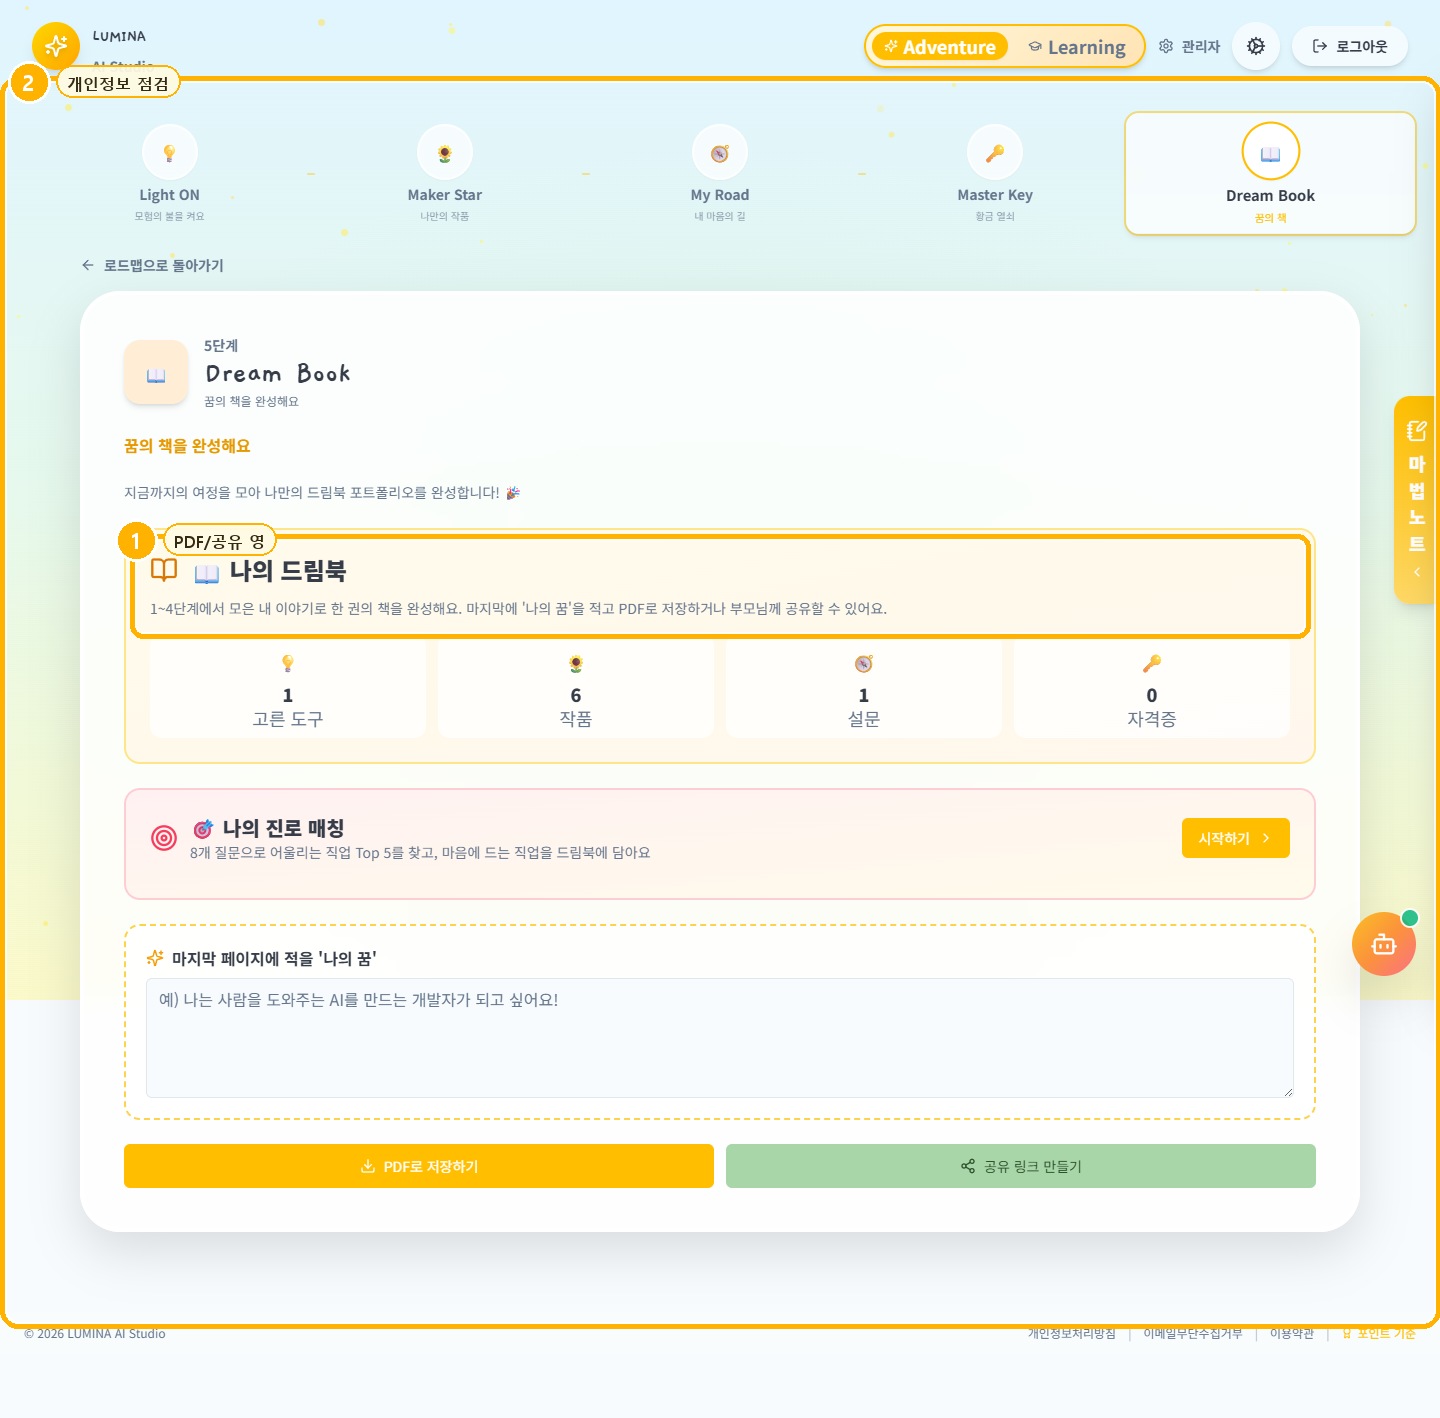Click the magic note pencil icon
Screen dimensions: 1440x1418
[1416, 431]
